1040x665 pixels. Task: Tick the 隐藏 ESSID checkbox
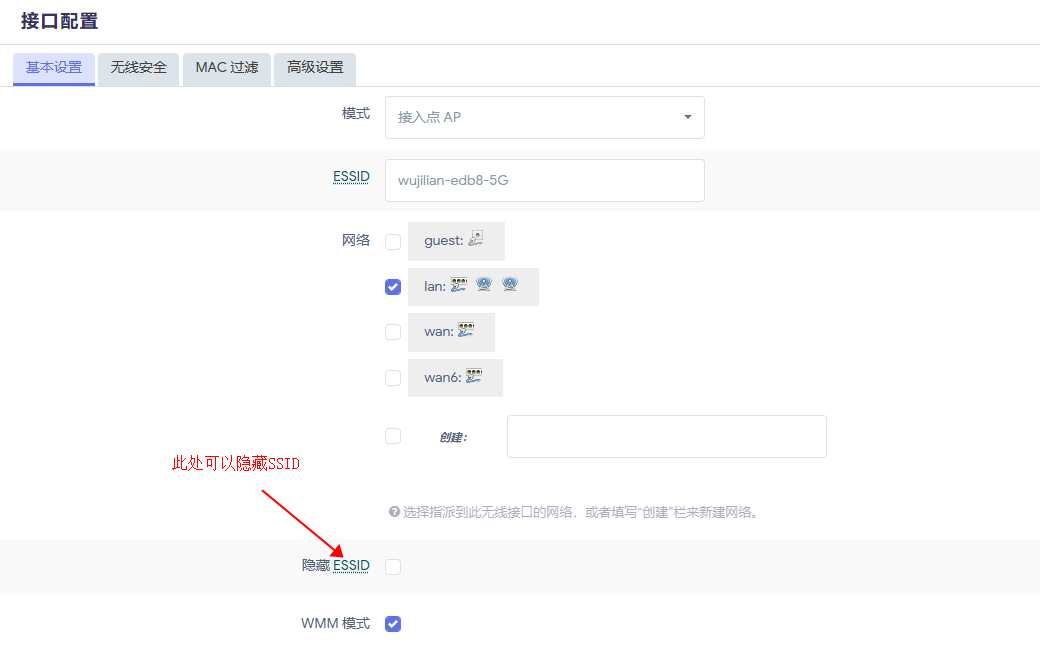(393, 567)
